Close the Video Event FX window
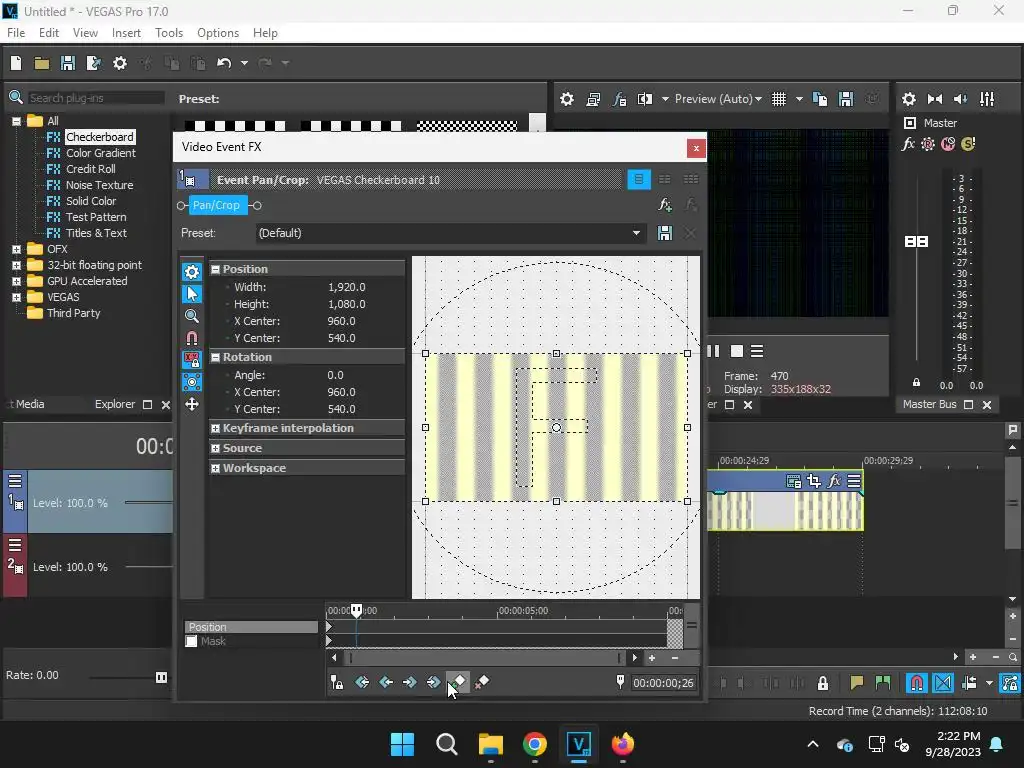 696,148
